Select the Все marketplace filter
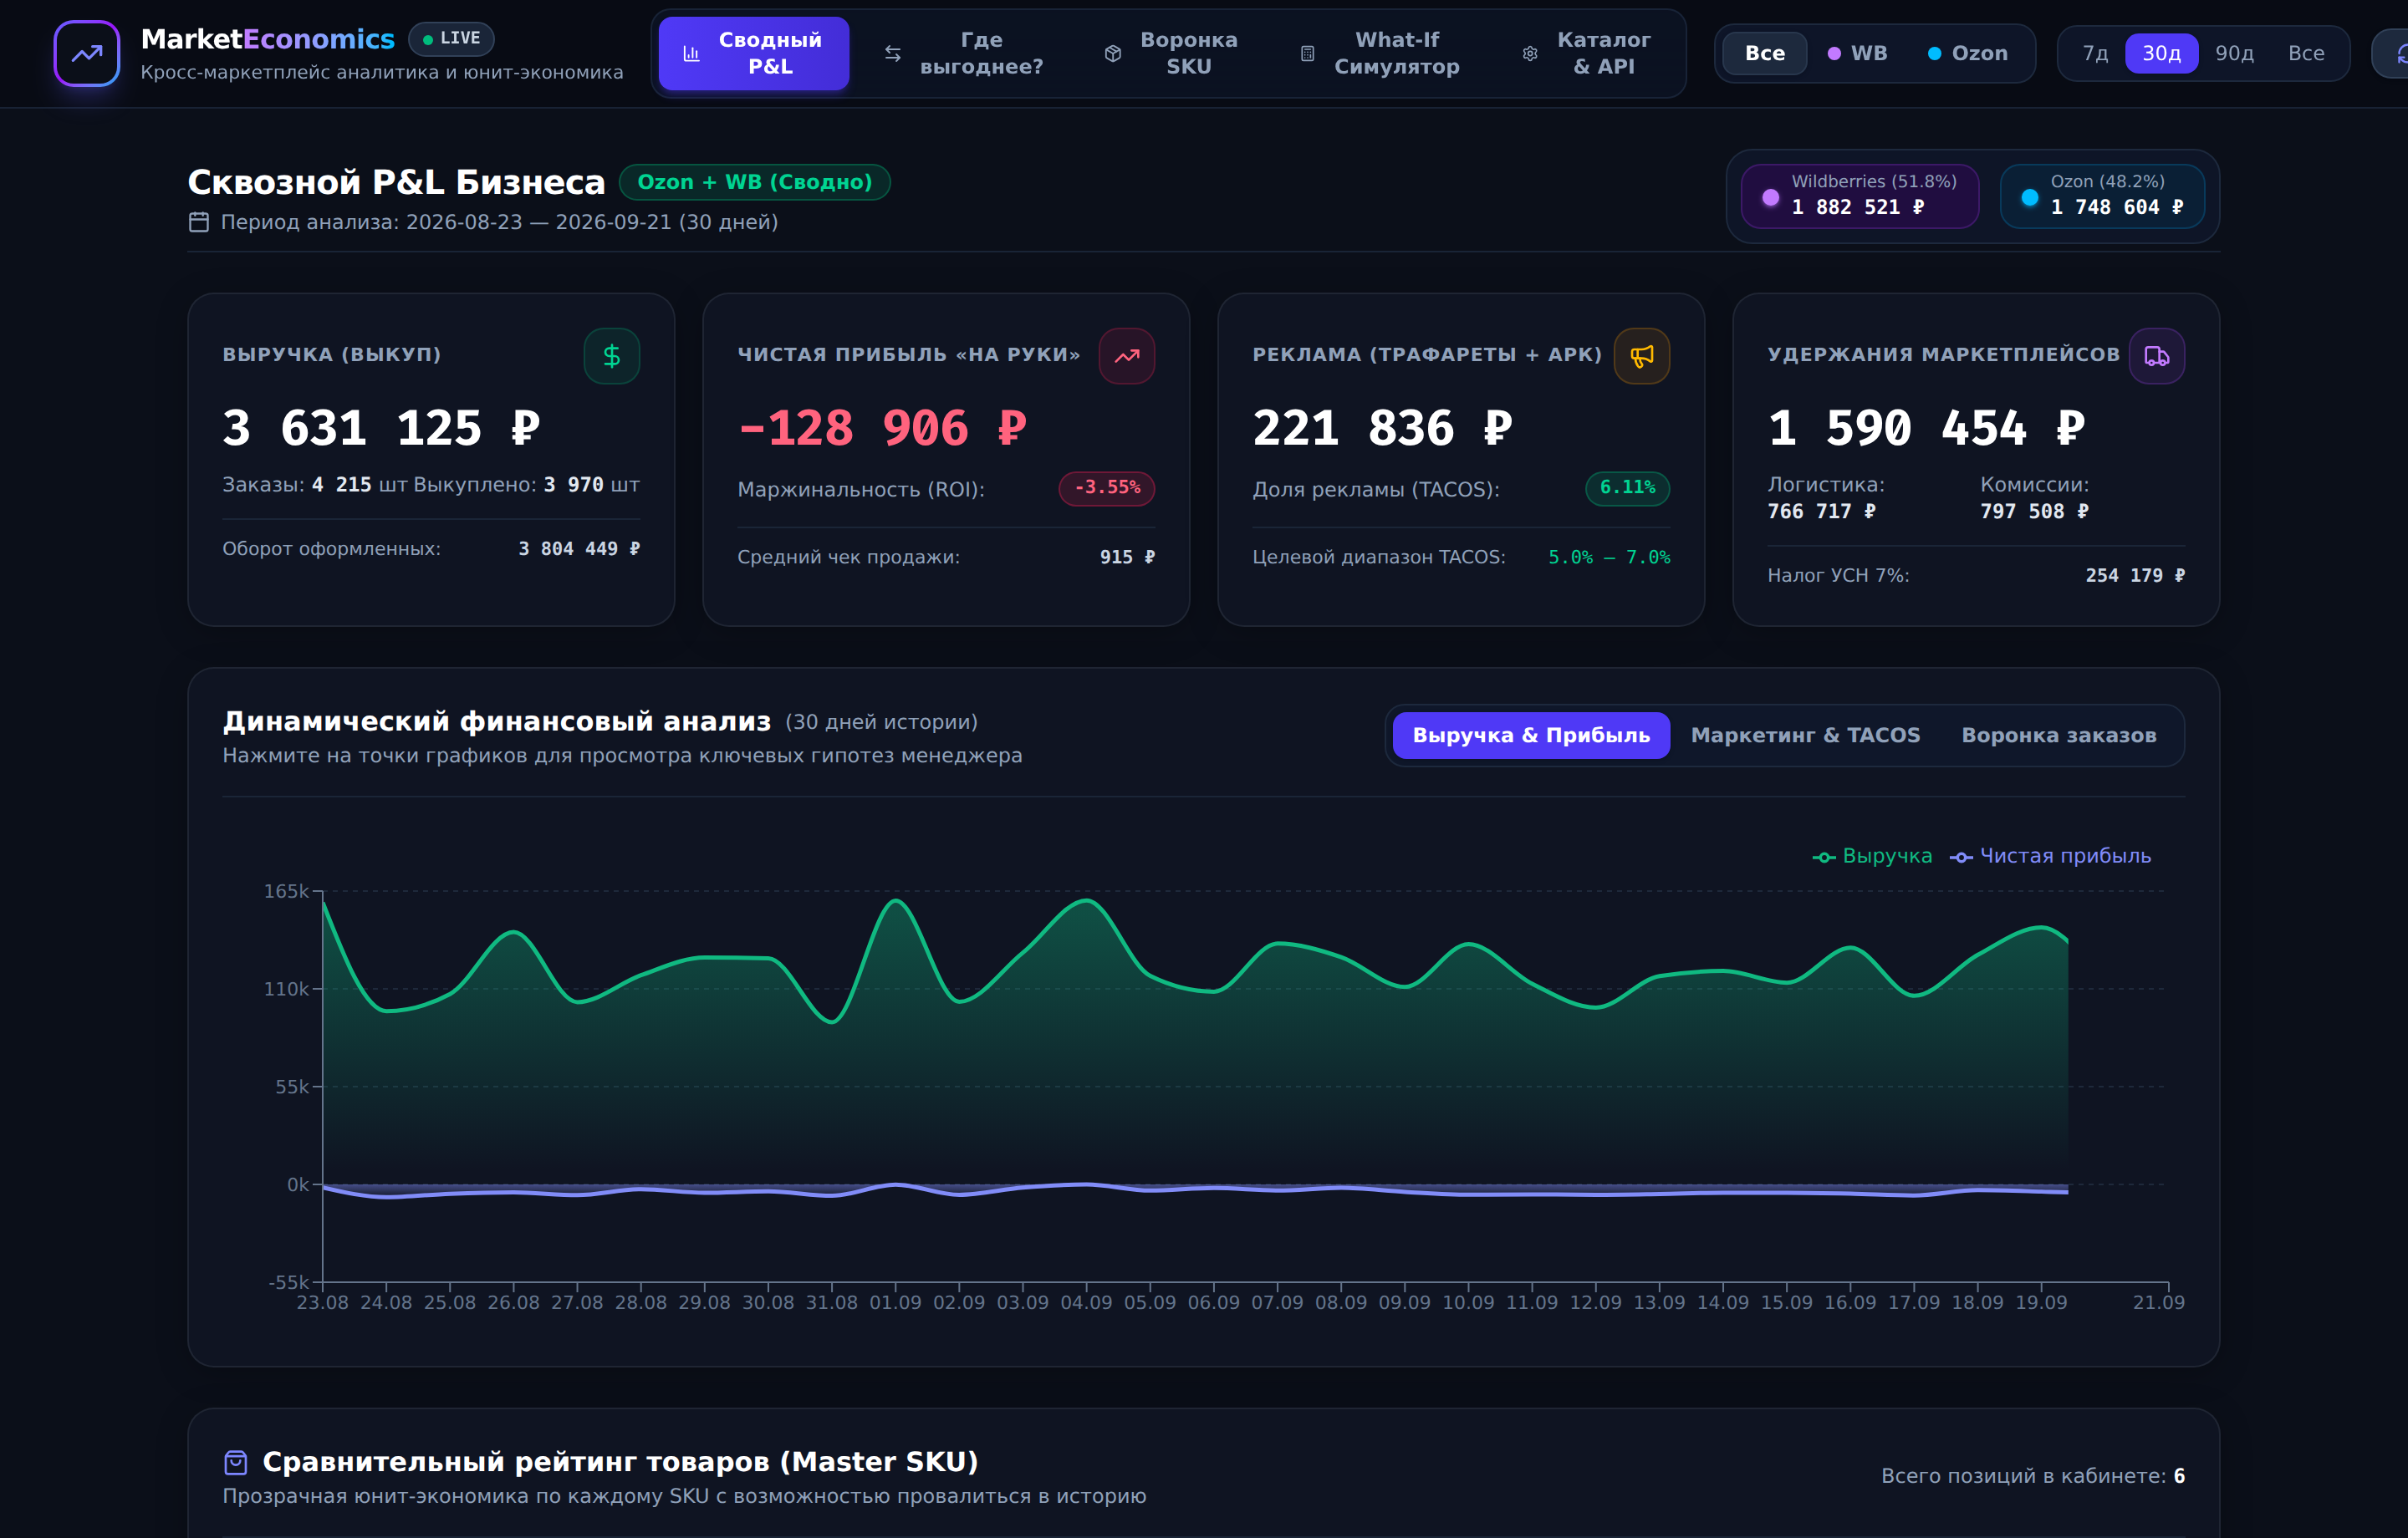Viewport: 2408px width, 1538px height. click(1764, 53)
